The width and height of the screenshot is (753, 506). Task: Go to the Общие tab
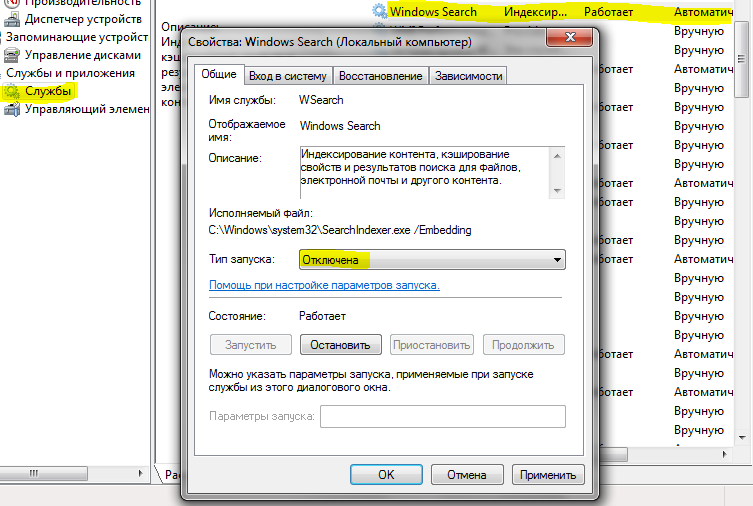tap(218, 75)
